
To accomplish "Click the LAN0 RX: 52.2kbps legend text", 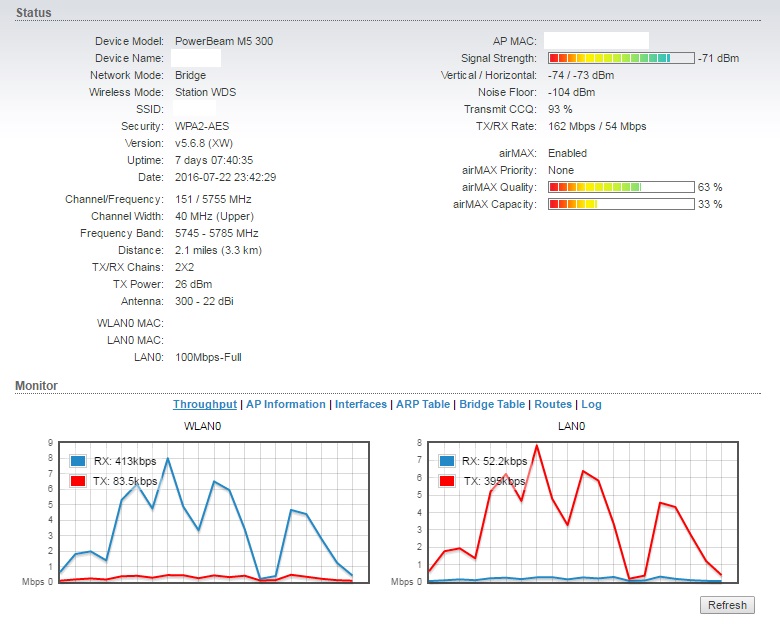I will 494,461.
